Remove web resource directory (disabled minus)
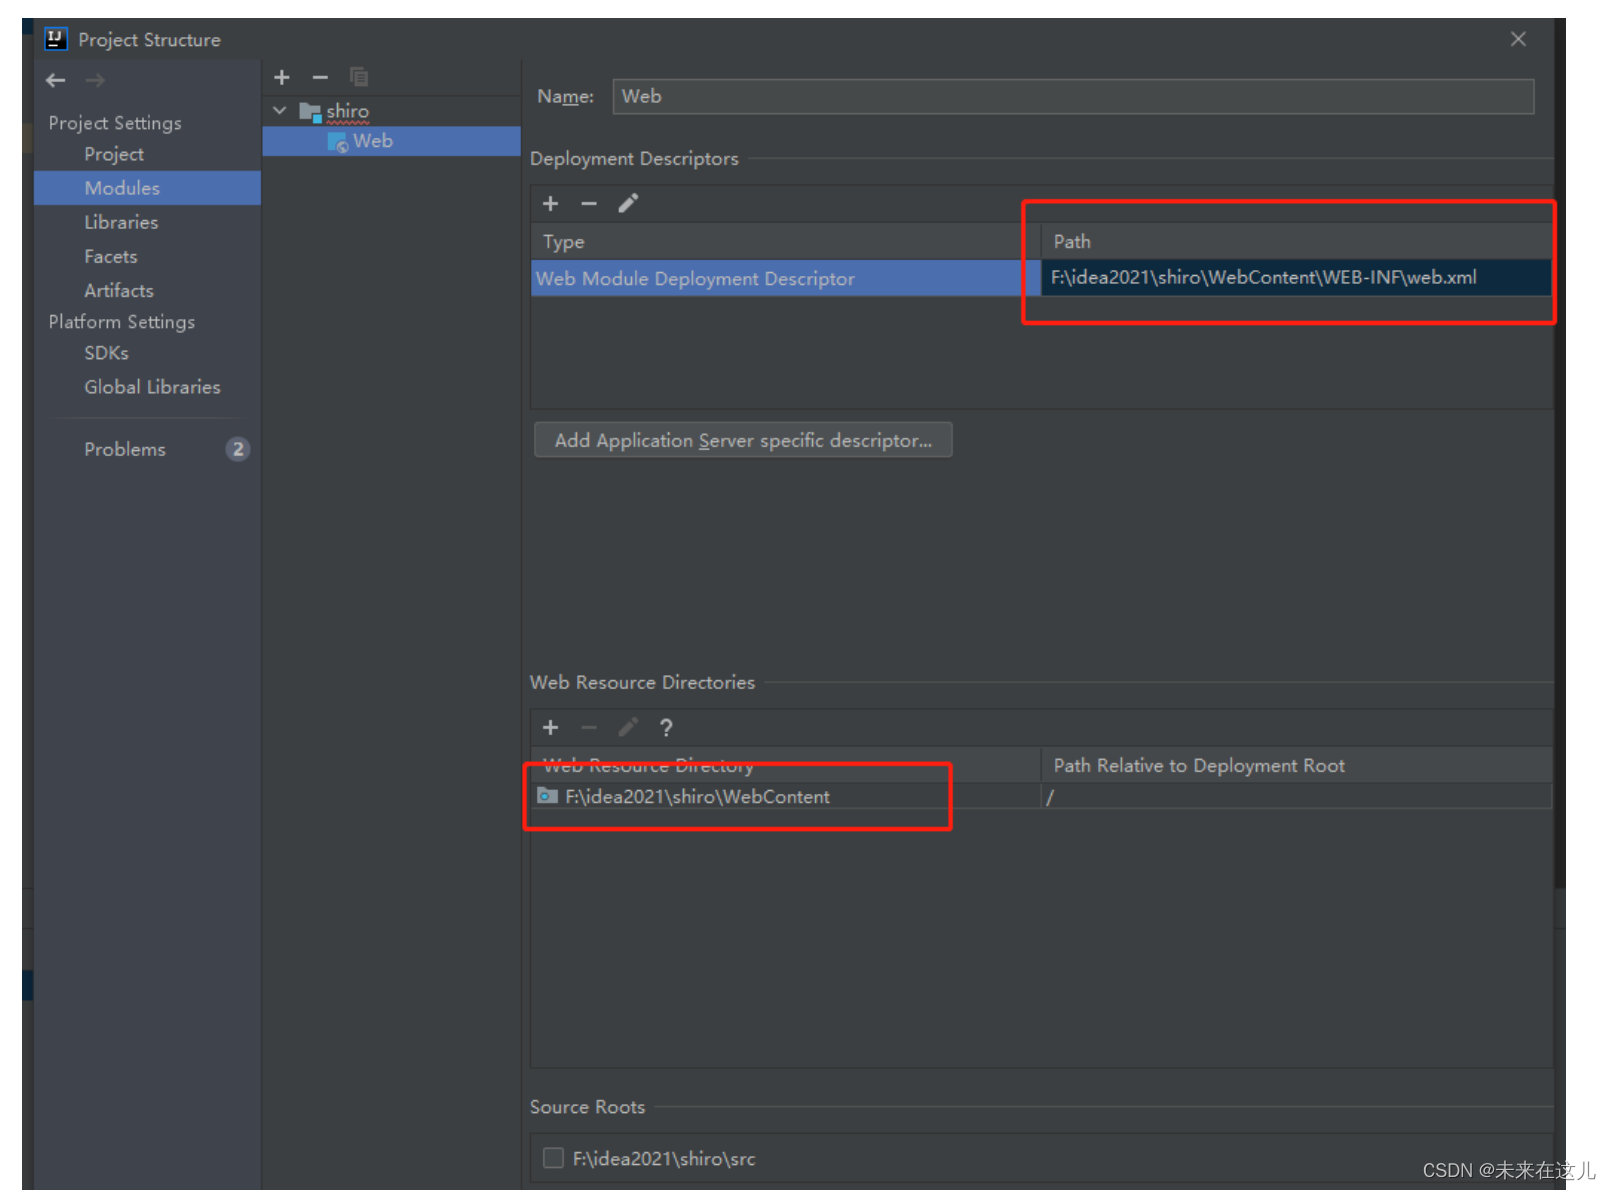The height and width of the screenshot is (1190, 1611). click(589, 728)
